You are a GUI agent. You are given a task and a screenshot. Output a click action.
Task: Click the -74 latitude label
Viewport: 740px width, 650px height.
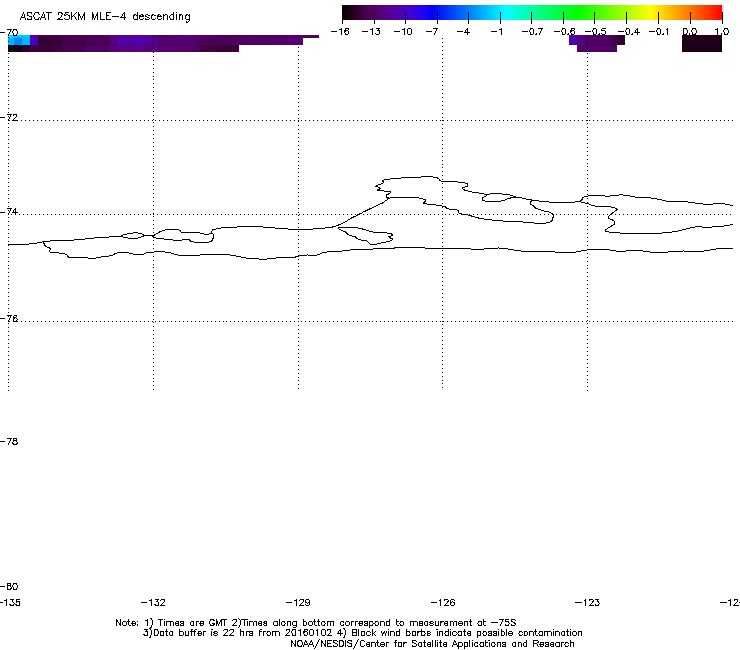9,211
